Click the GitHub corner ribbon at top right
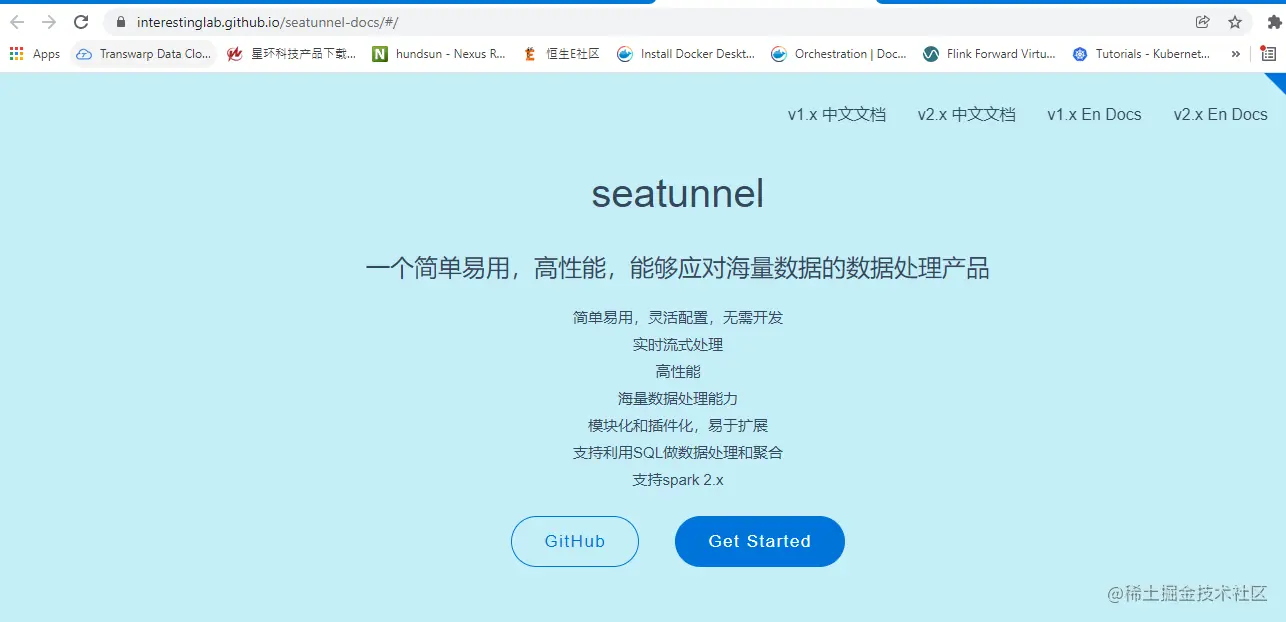 coord(1277,80)
